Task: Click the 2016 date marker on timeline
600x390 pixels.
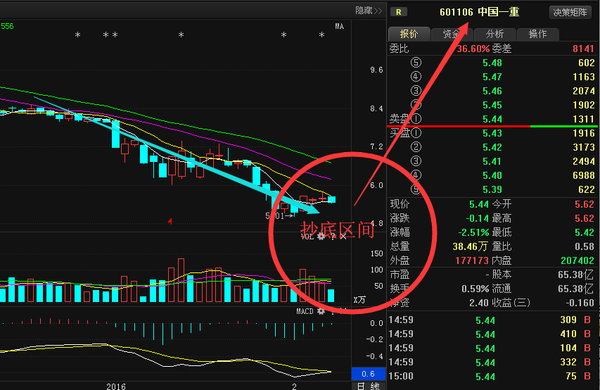Action: (x=116, y=386)
